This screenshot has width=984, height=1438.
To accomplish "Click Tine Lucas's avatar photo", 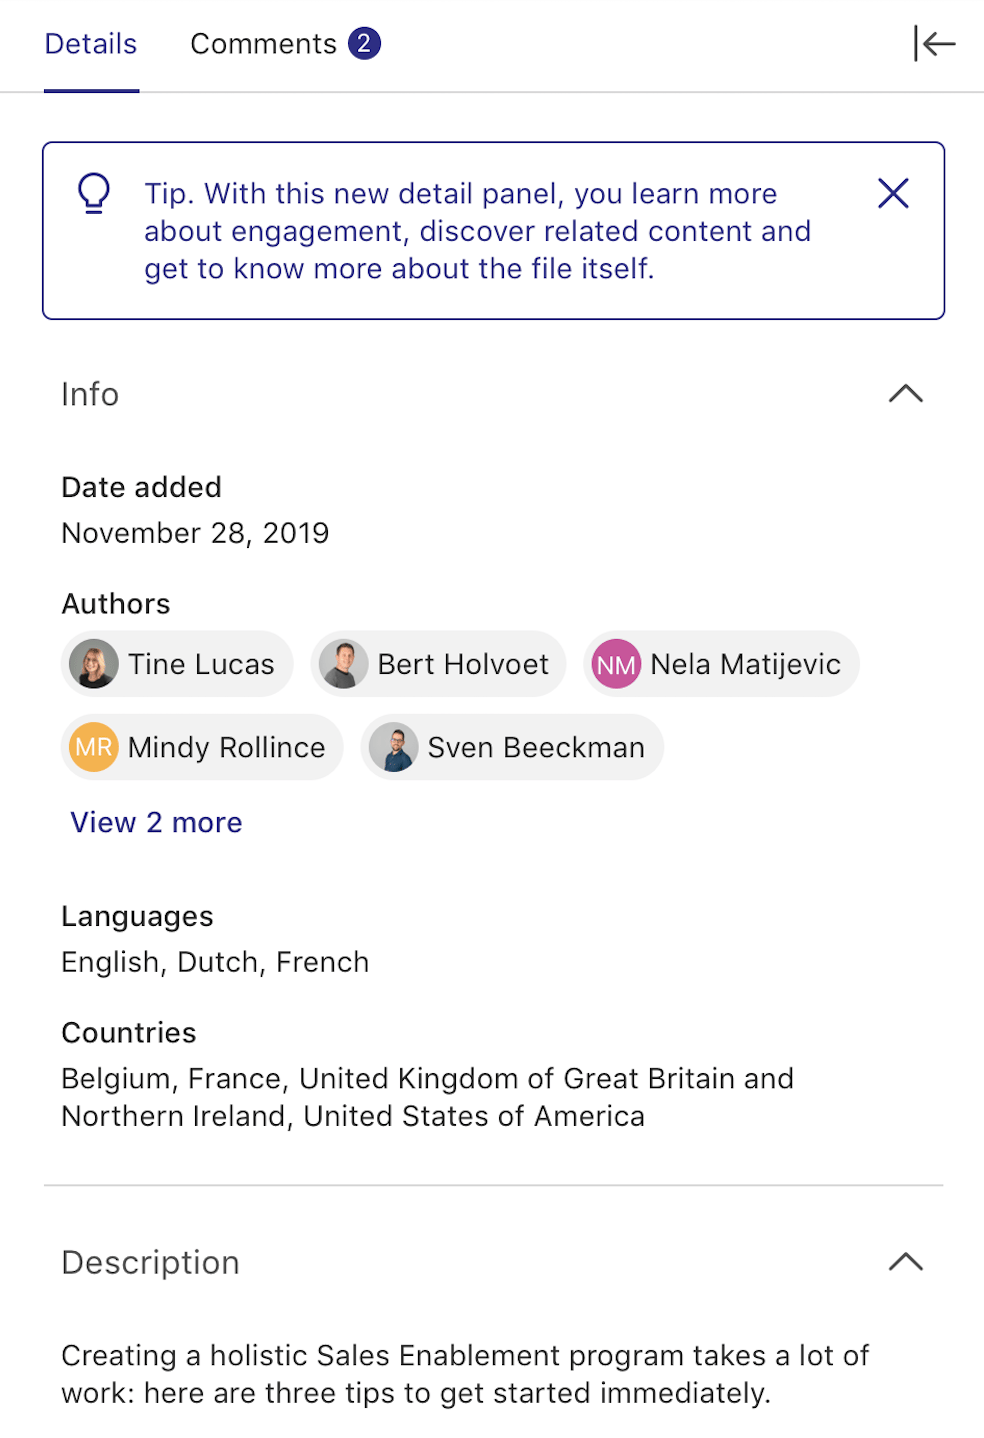I will [94, 664].
